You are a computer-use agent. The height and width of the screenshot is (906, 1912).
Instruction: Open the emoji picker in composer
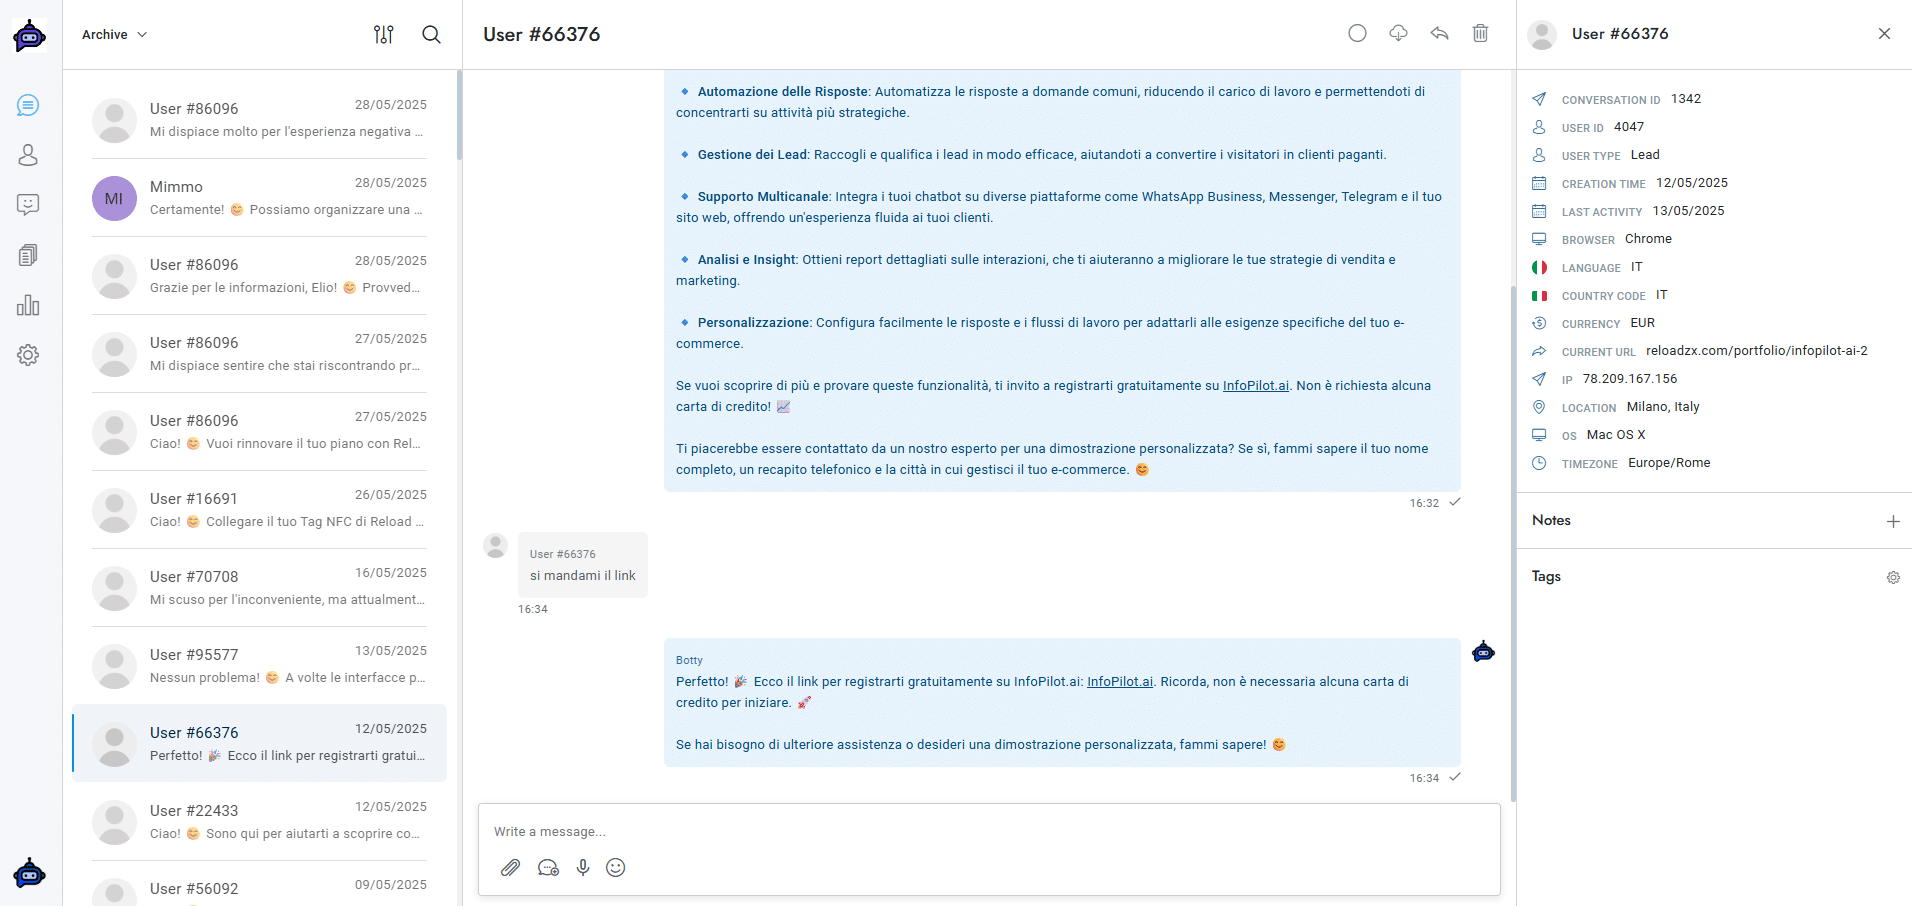point(616,868)
